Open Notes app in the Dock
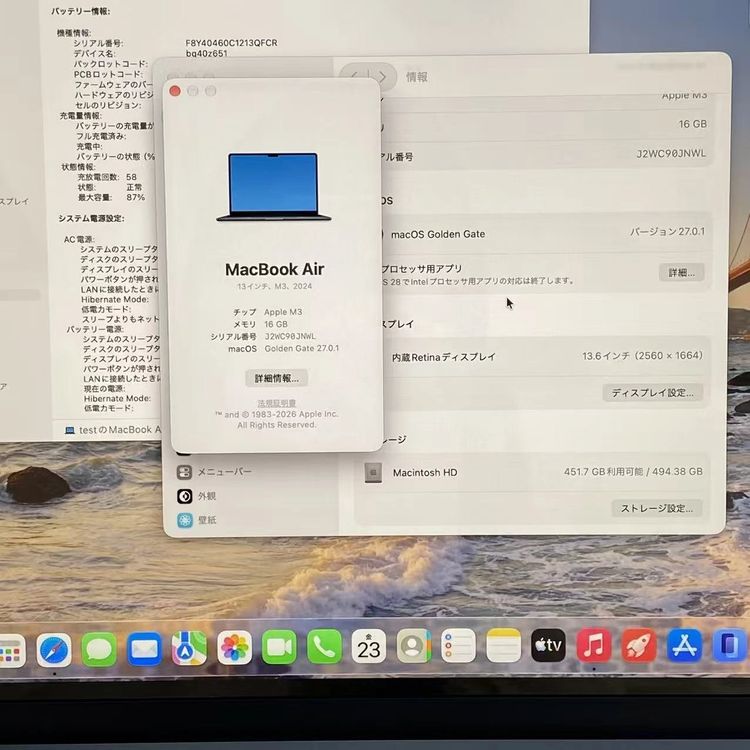 pos(503,646)
